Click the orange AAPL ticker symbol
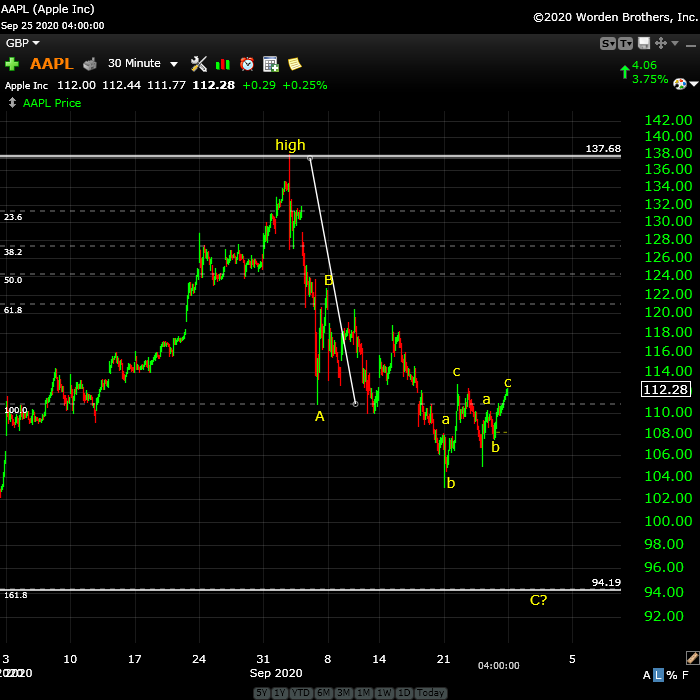The width and height of the screenshot is (700, 700). (52, 63)
